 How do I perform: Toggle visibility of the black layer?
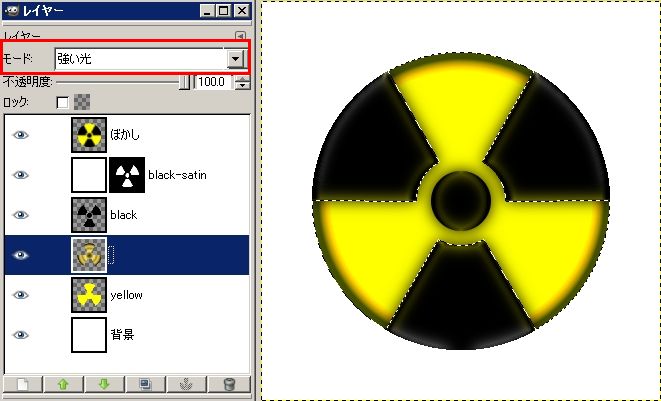tap(21, 215)
